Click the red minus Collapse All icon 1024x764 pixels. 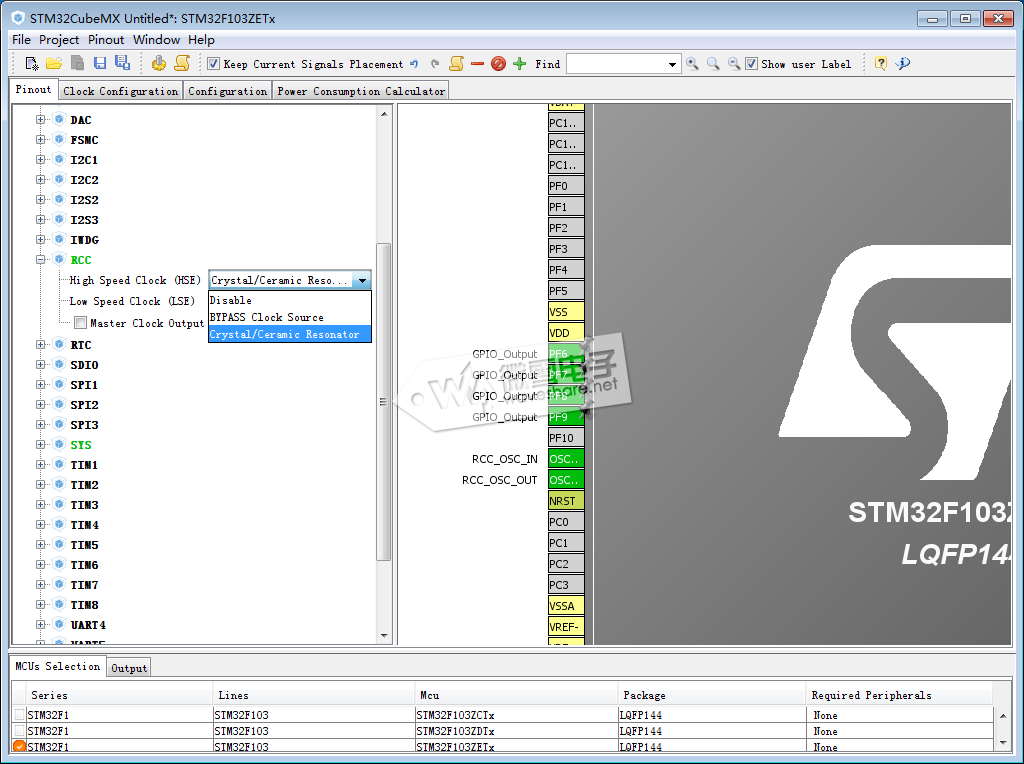pyautogui.click(x=477, y=63)
